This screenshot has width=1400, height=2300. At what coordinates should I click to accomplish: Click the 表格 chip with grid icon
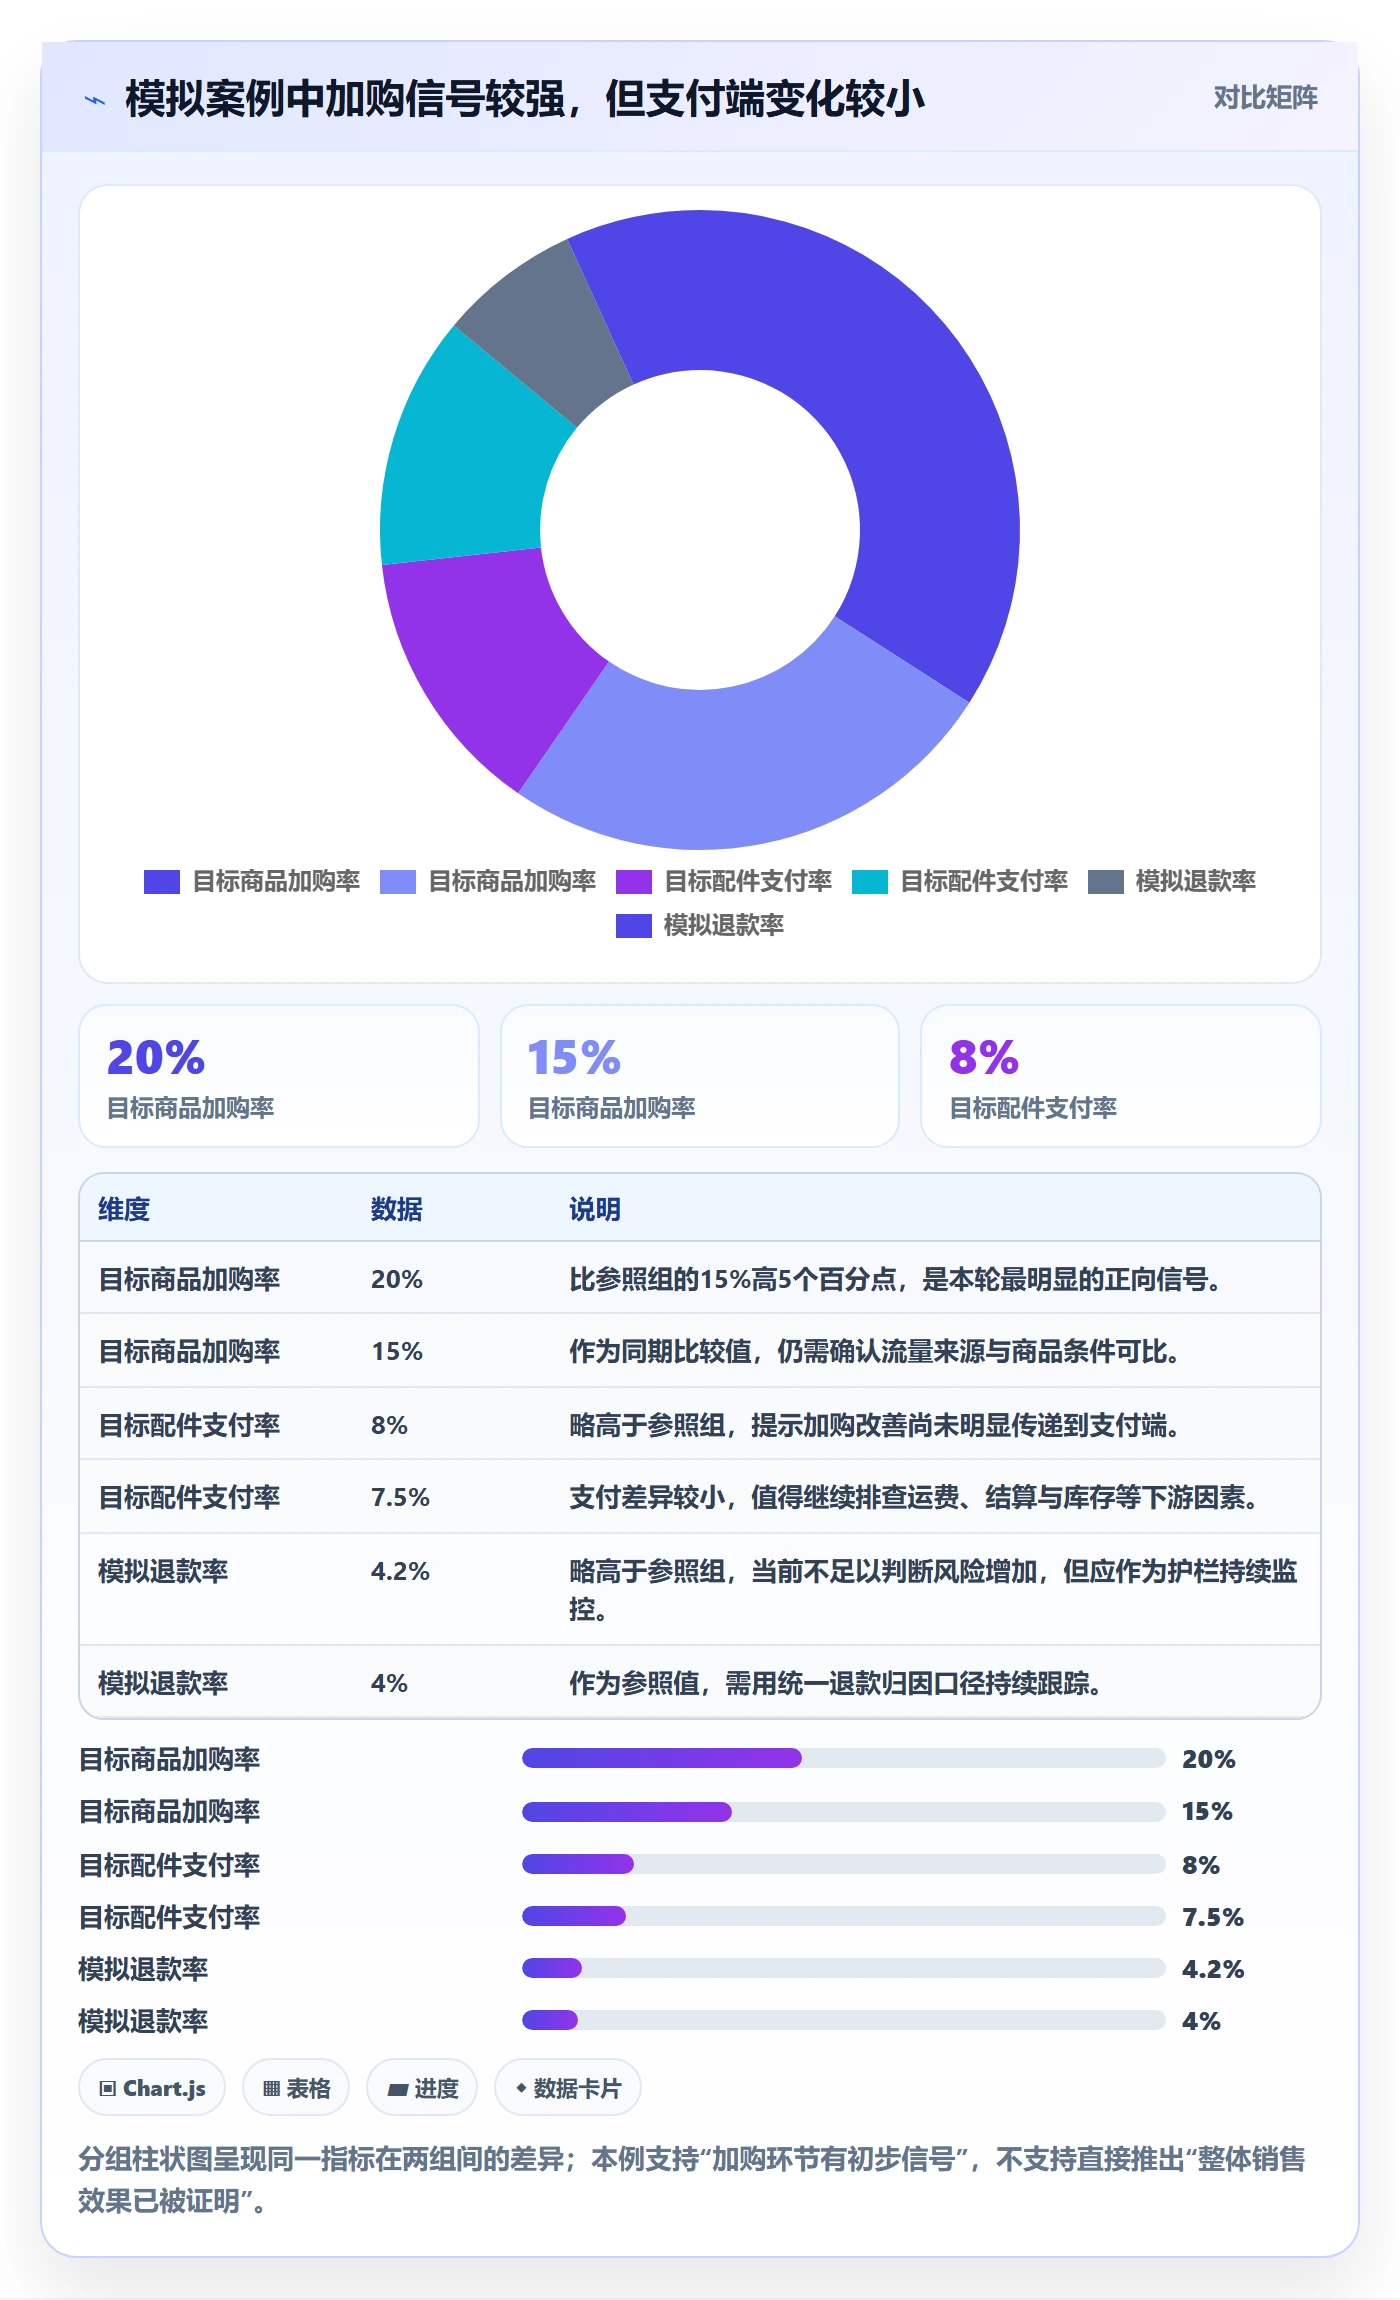[x=296, y=2088]
